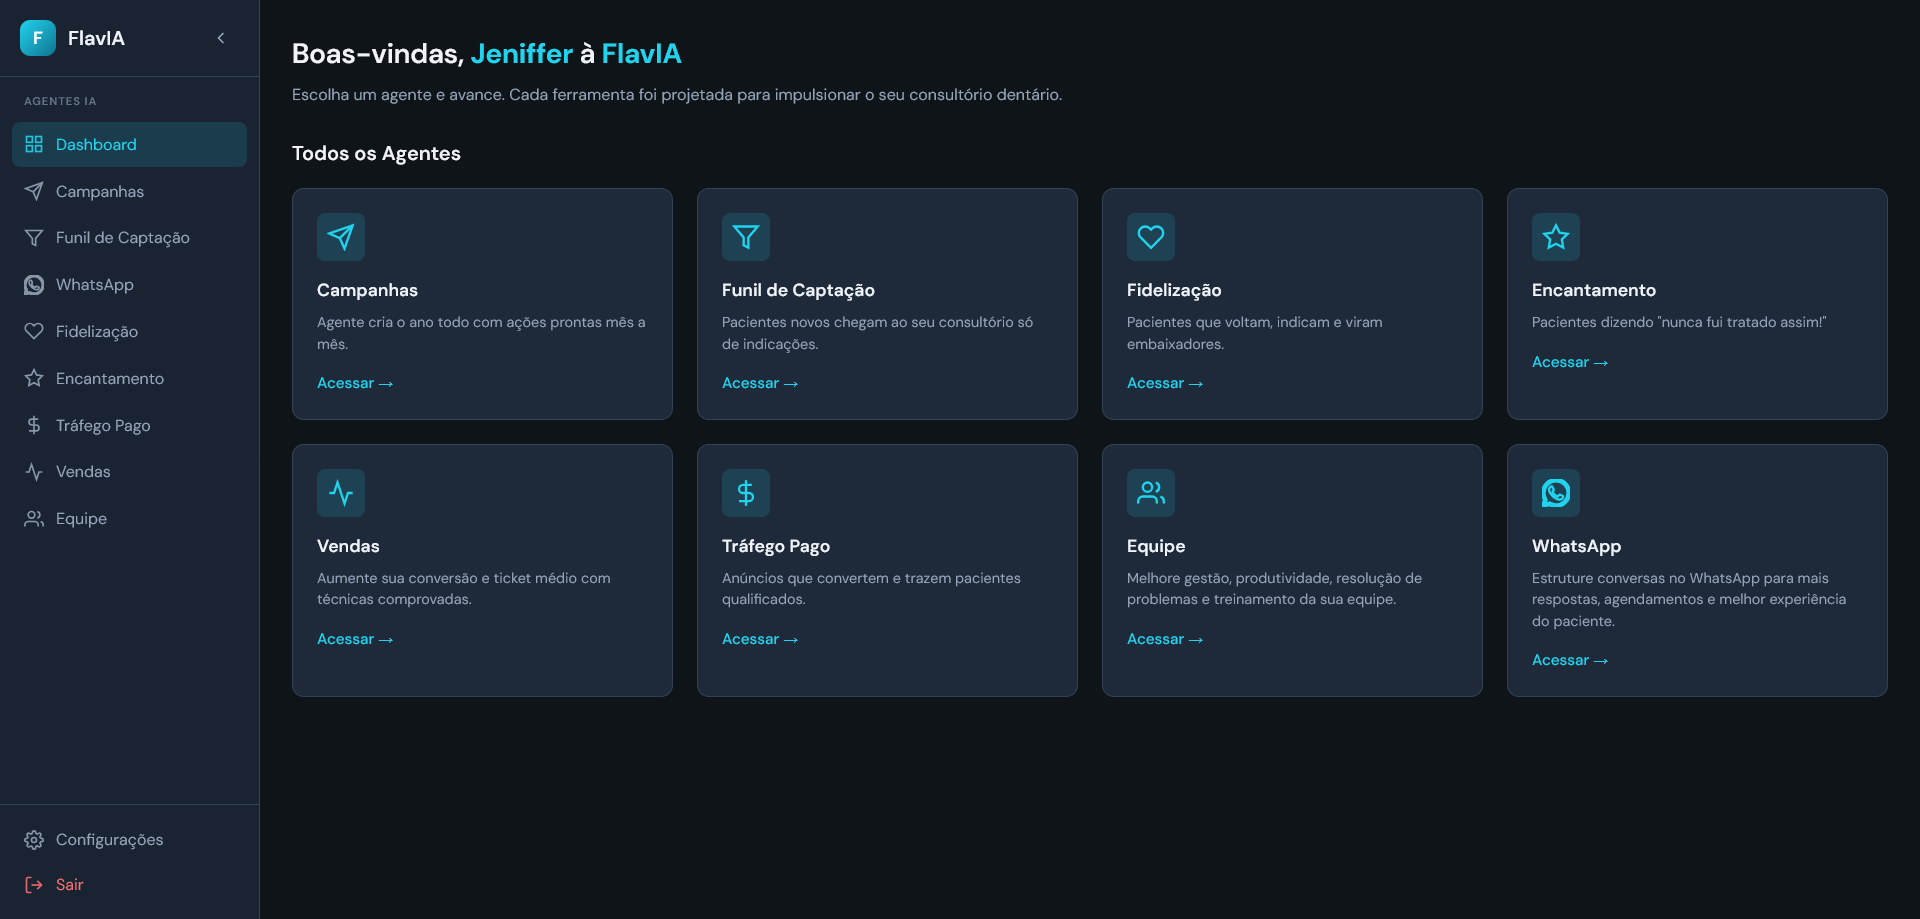
Task: Select Tráfego Pago in the sidebar
Action: 103,425
